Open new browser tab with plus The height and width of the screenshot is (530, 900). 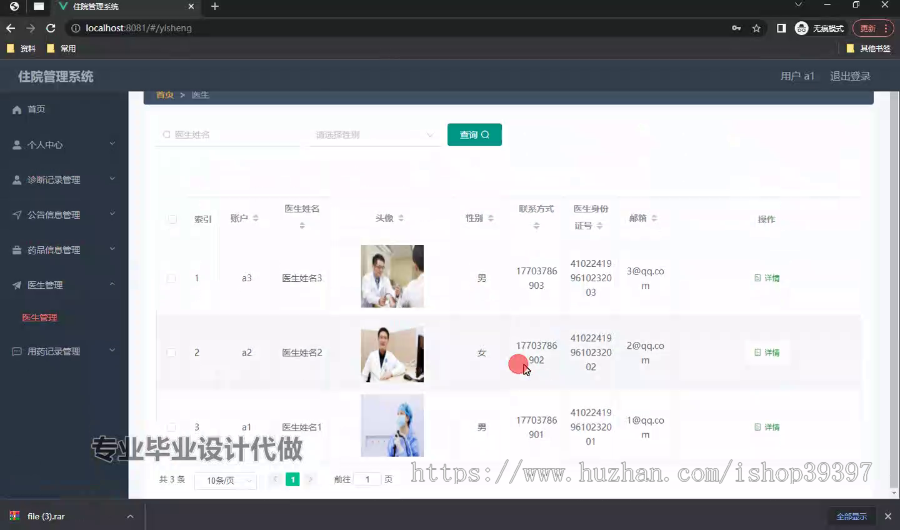pos(215,6)
